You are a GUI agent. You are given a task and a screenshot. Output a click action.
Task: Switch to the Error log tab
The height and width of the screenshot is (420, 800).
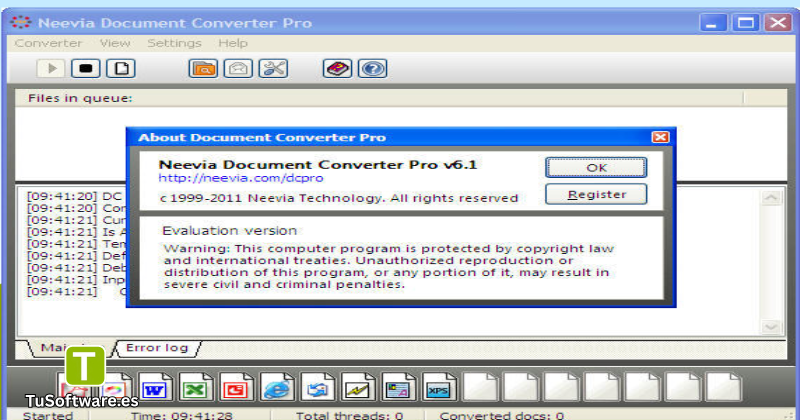point(157,348)
